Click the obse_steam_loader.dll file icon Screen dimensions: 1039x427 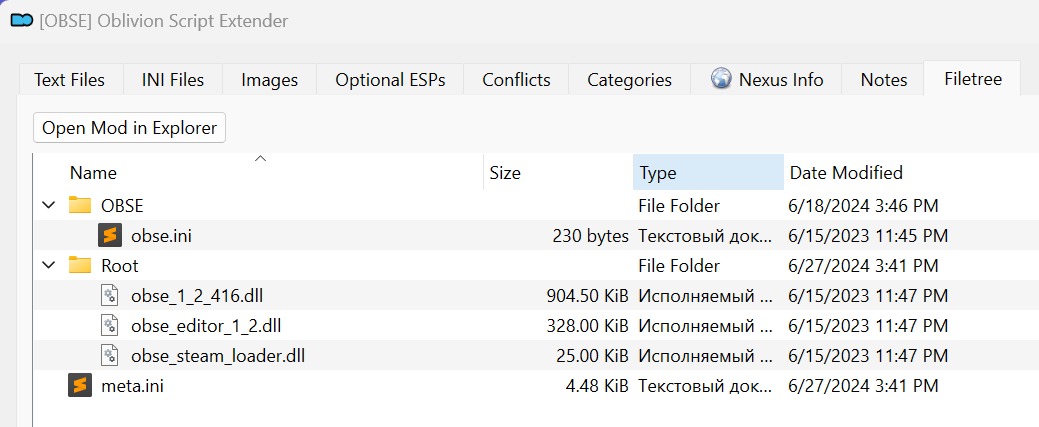[110, 355]
